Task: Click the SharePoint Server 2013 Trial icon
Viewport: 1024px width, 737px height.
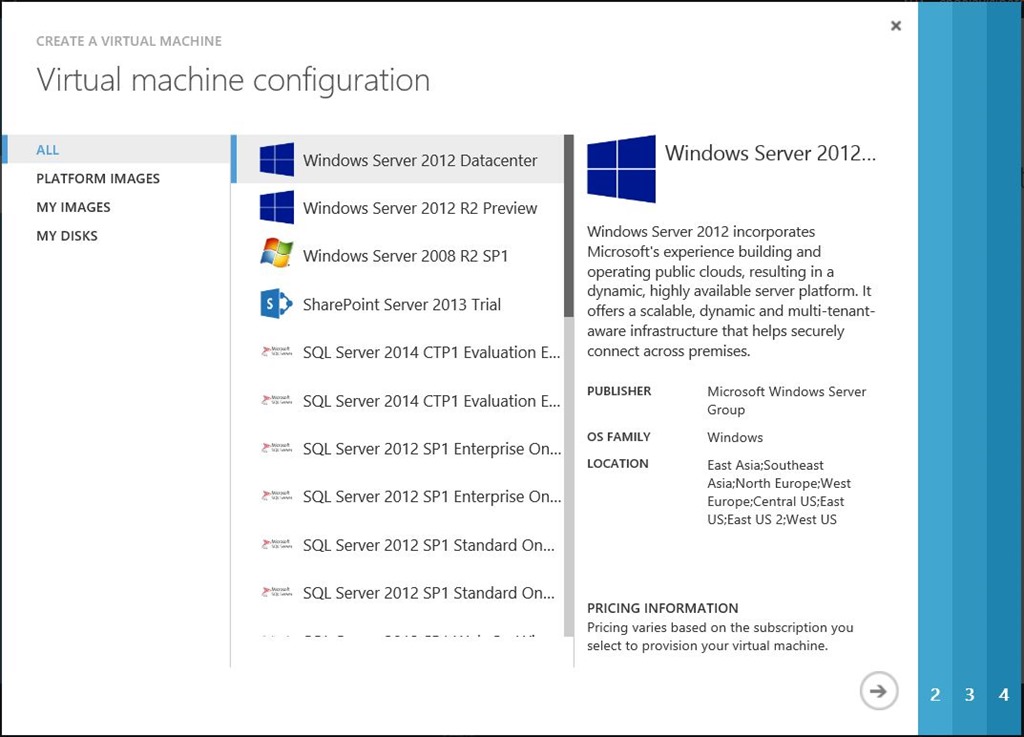Action: 276,304
